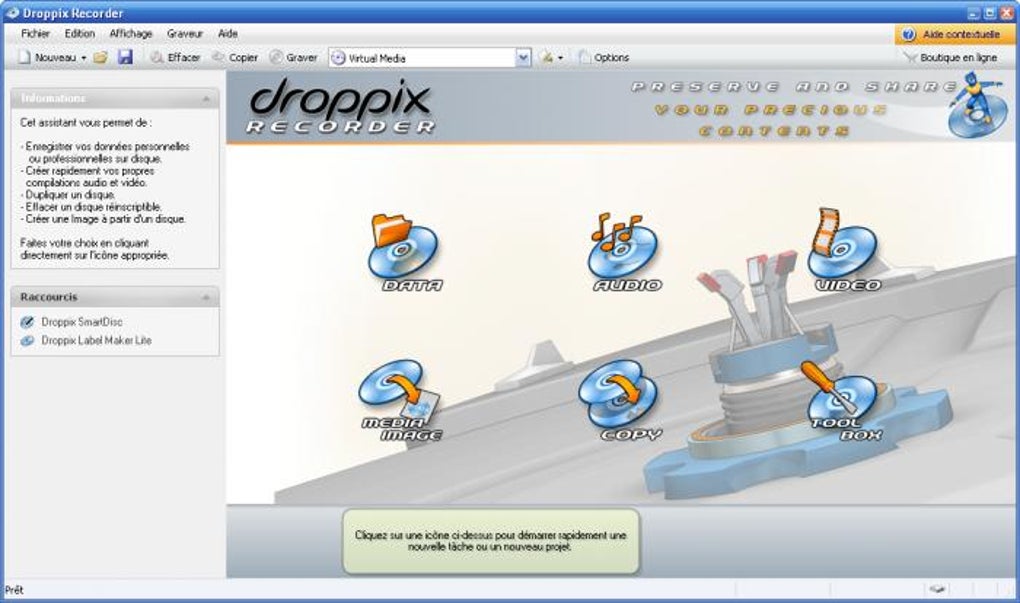1020x603 pixels.
Task: Start a new AUDIO disc project
Action: (625, 253)
